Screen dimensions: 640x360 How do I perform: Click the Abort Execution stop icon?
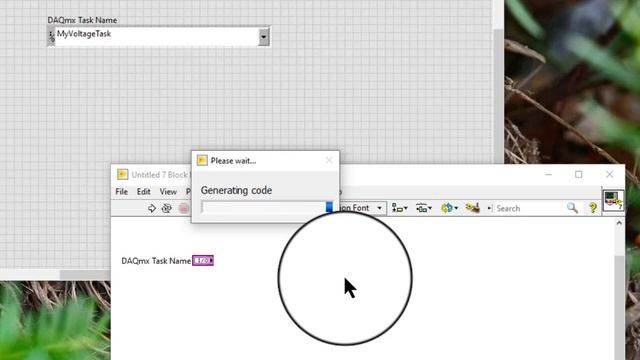(184, 208)
